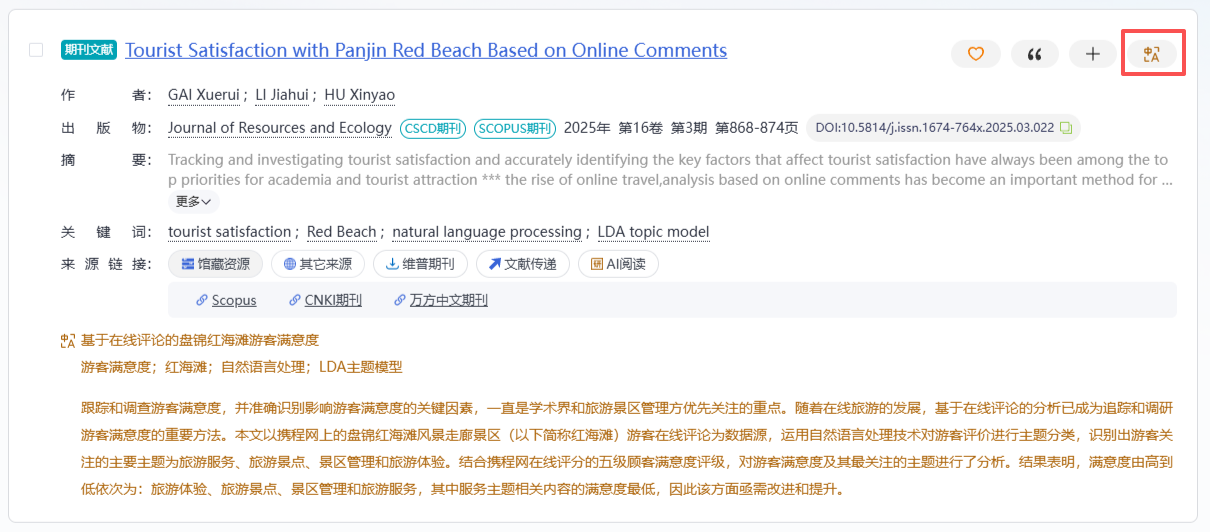Click 2025年 publication year text
Screen dimensions: 1210x532
click(x=587, y=128)
